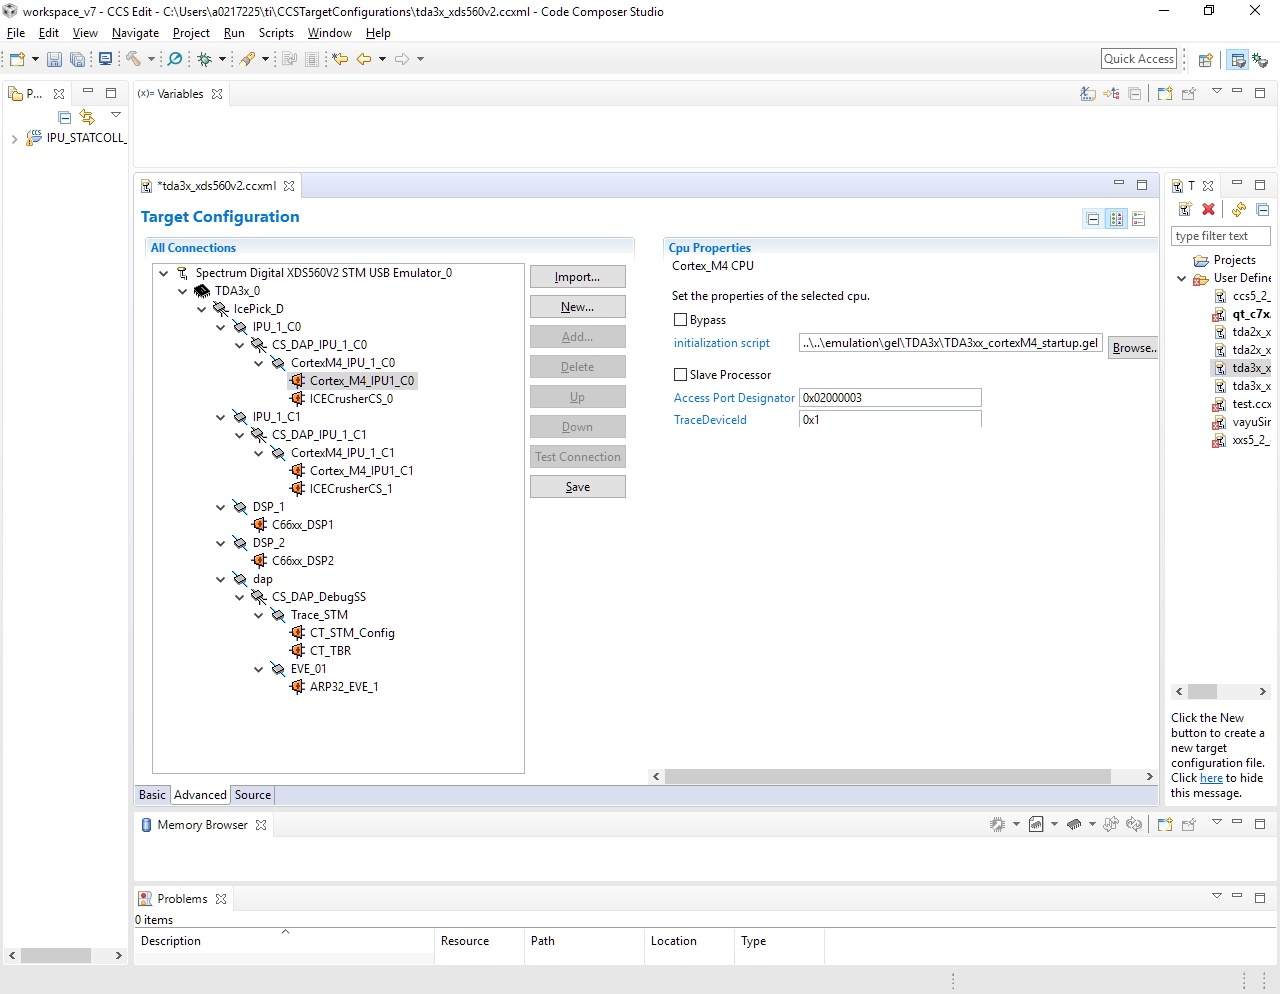The image size is (1280, 994).
Task: Toggle Link with Editor in Project Explorer
Action: (x=87, y=117)
